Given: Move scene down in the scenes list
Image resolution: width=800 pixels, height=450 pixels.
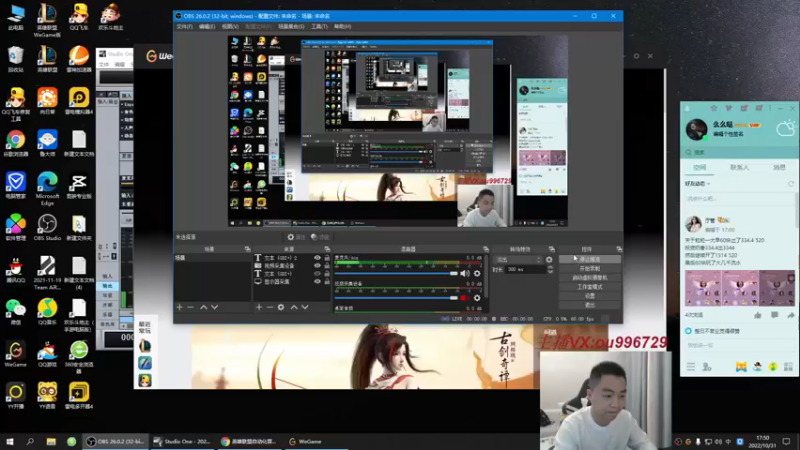Looking at the screenshot, I should (x=214, y=307).
